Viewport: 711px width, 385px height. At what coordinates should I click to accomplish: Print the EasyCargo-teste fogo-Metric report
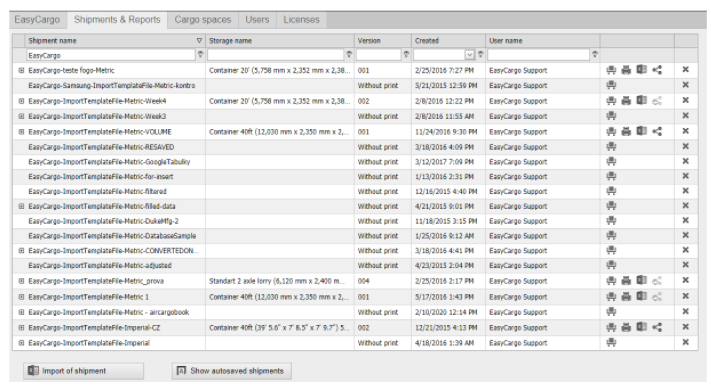tap(626, 70)
